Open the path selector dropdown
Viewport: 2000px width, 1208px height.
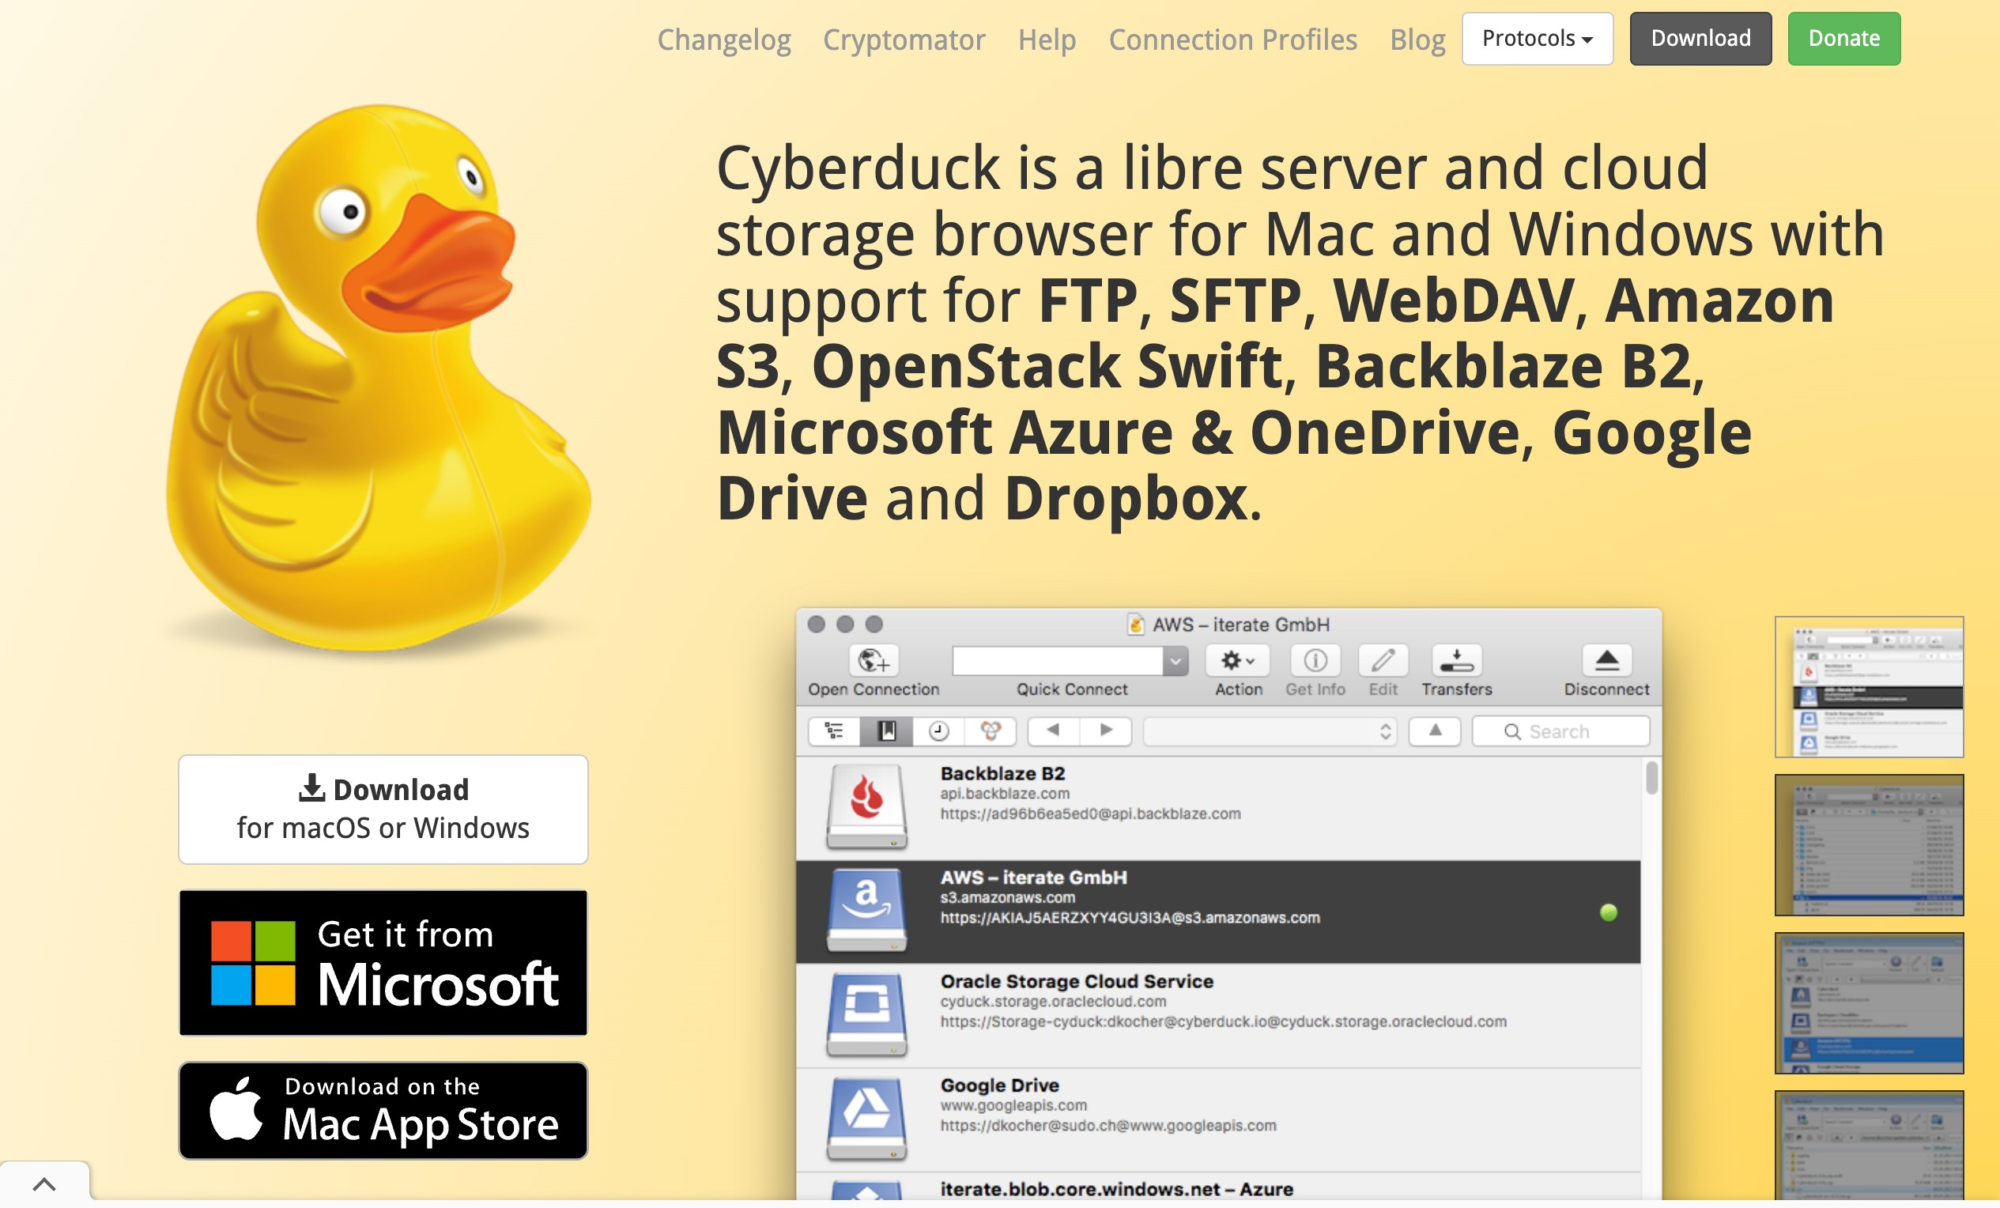coord(1270,731)
